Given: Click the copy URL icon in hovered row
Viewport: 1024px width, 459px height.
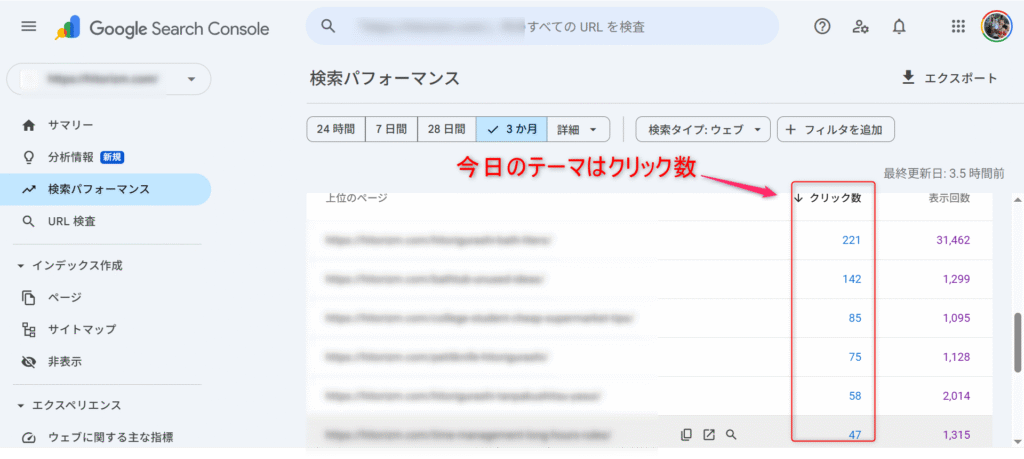Looking at the screenshot, I should point(686,434).
